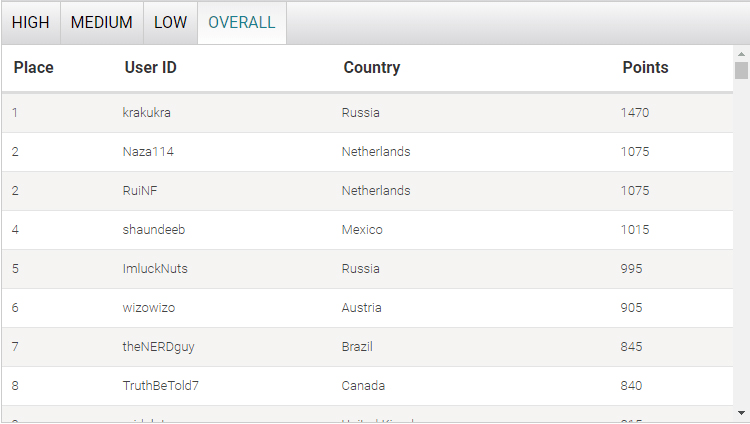
Task: Select the wizowizo row from Austria
Action: click(367, 308)
